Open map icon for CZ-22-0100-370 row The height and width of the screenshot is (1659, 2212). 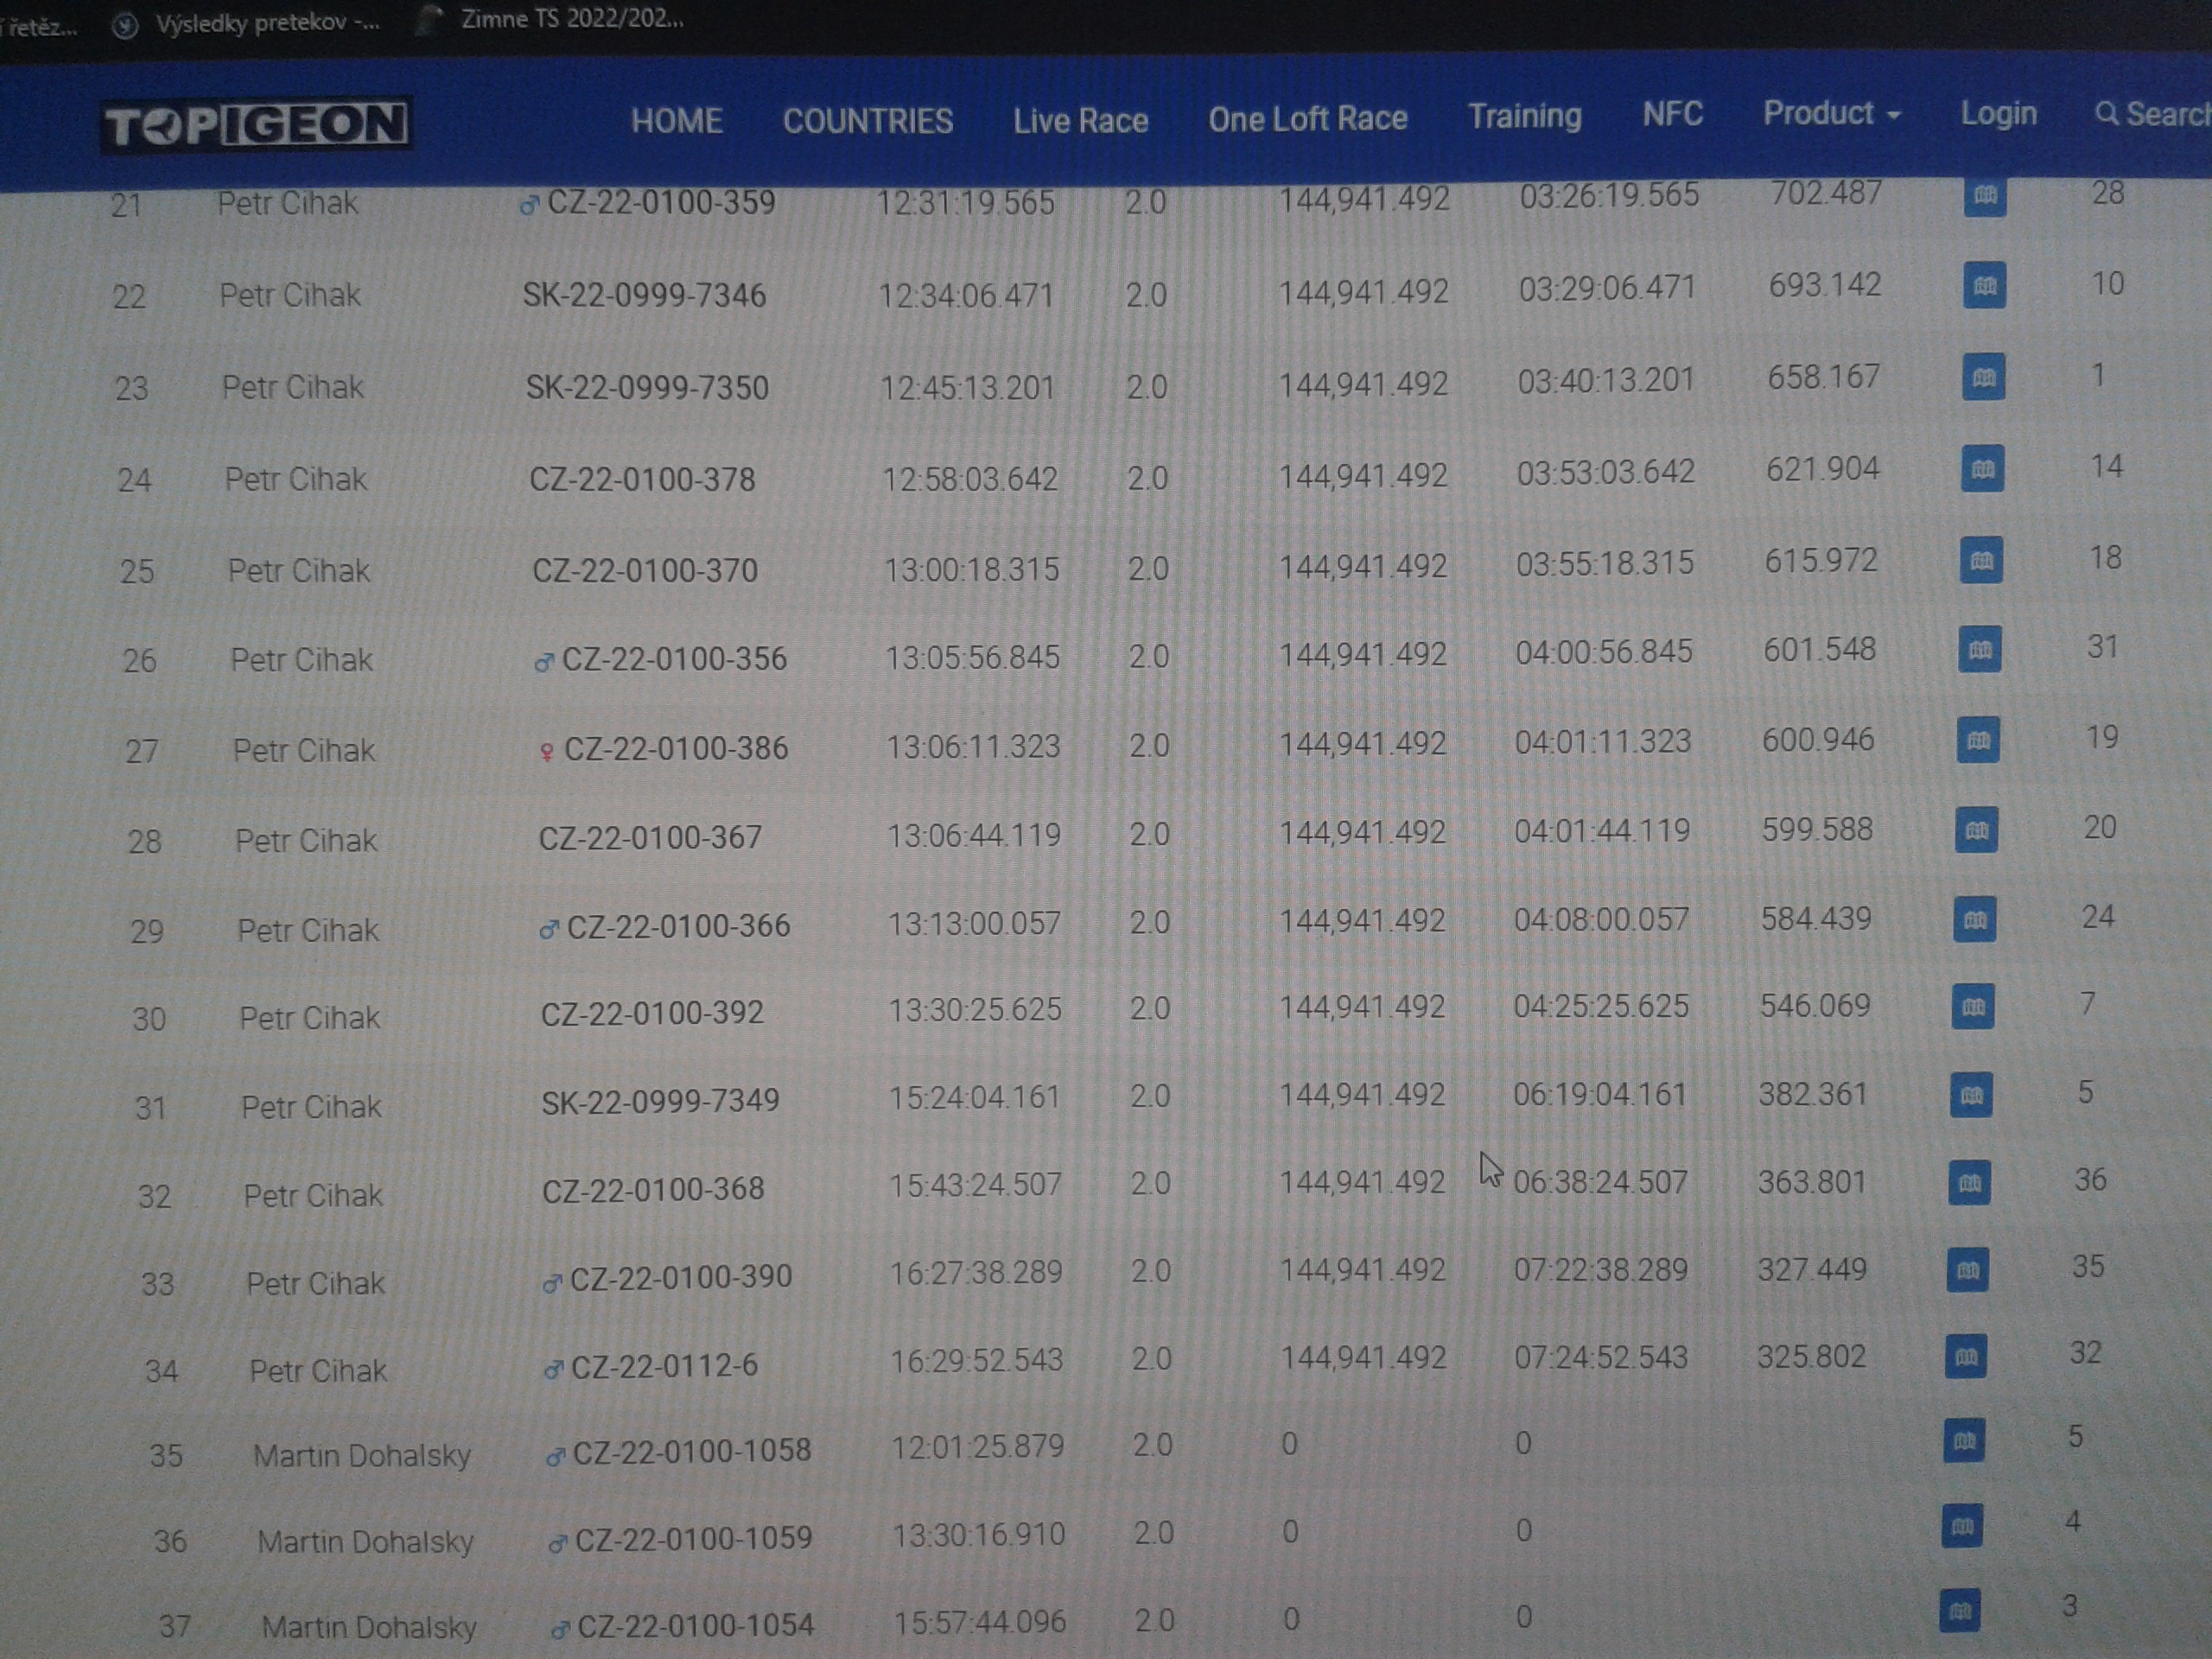(x=1981, y=560)
